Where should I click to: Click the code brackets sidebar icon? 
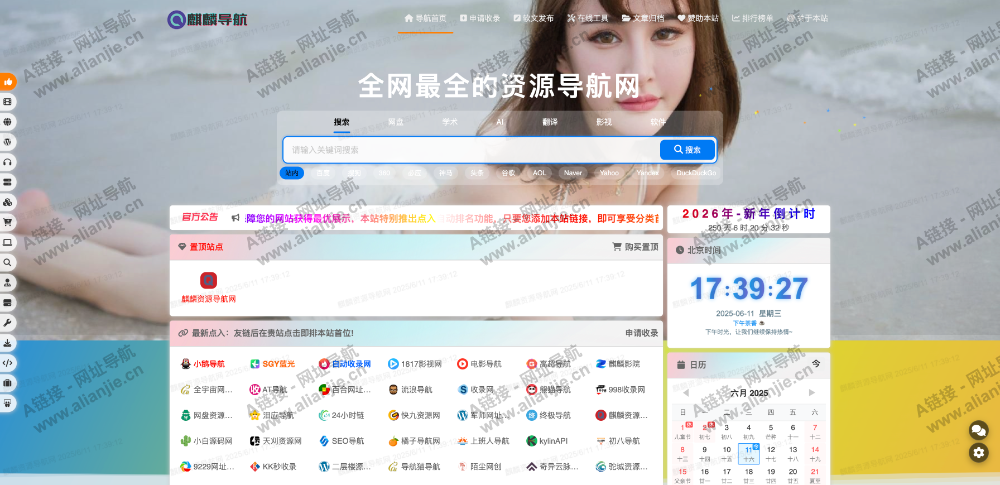(8, 362)
